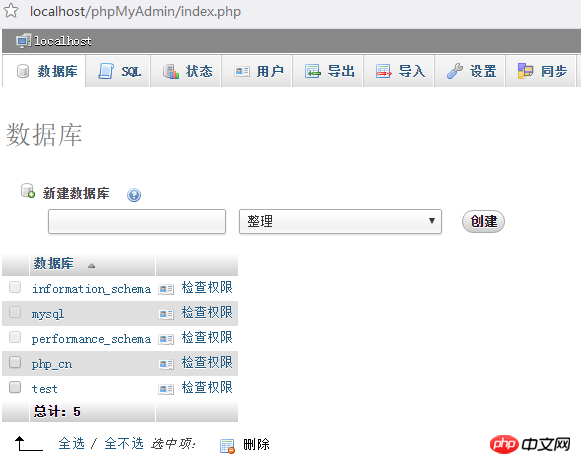
Task: Click the 全选 link
Action: (x=72, y=444)
